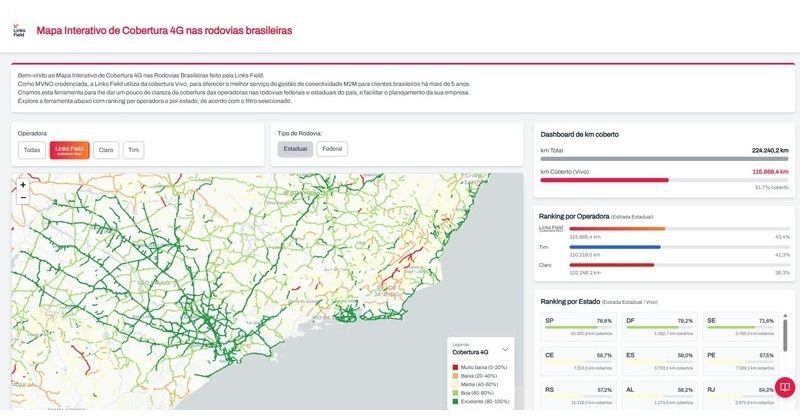The width and height of the screenshot is (800, 420).
Task: Open the RS state ranking card
Action: (579, 395)
